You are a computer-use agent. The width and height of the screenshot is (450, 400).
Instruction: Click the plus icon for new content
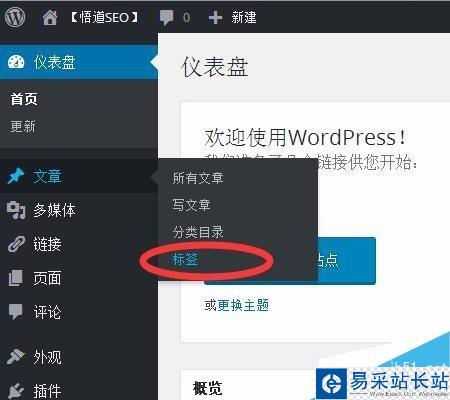pyautogui.click(x=215, y=17)
